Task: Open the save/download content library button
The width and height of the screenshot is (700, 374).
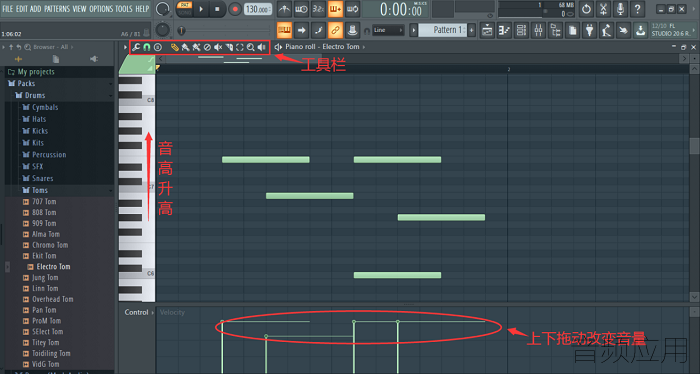Action: pyautogui.click(x=640, y=30)
